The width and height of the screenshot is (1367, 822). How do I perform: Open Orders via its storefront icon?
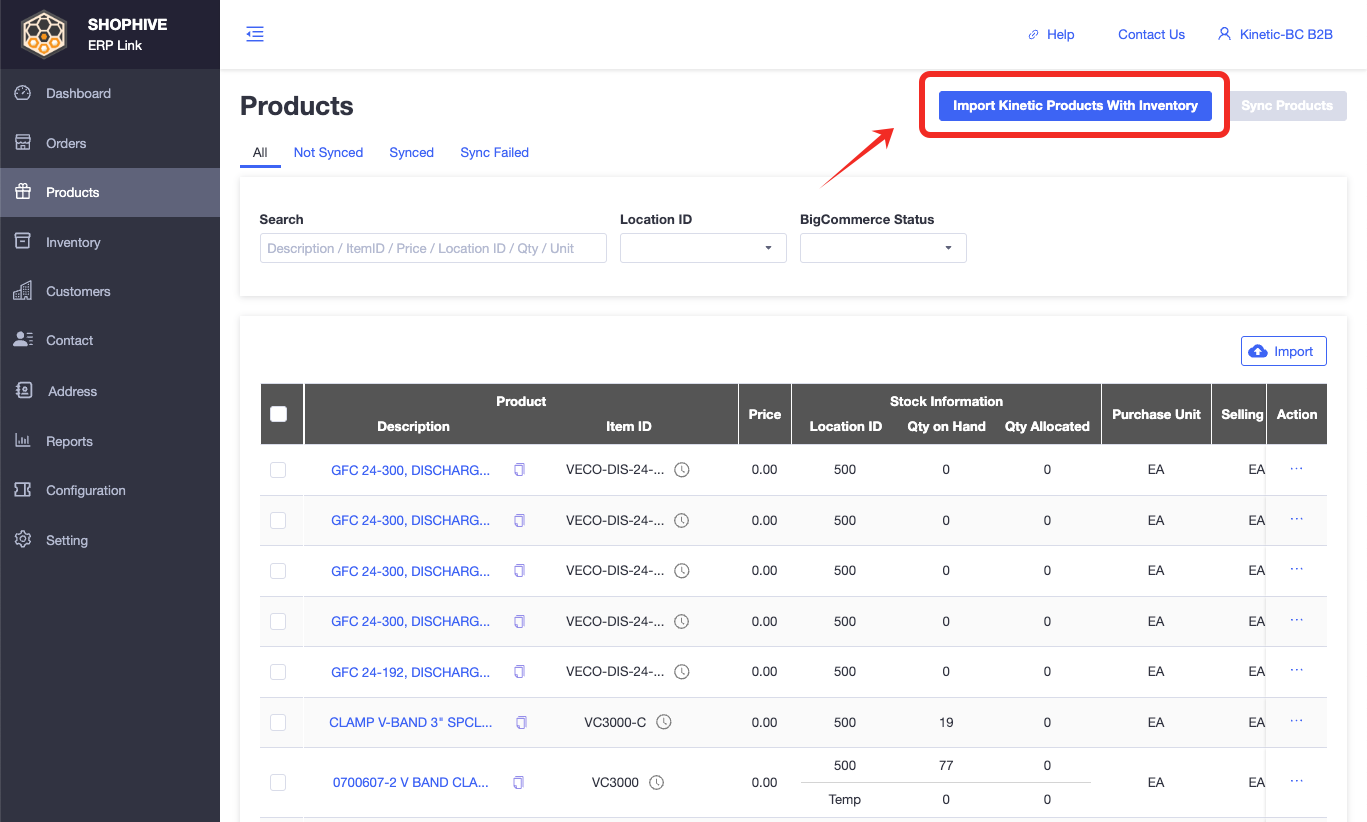(23, 143)
